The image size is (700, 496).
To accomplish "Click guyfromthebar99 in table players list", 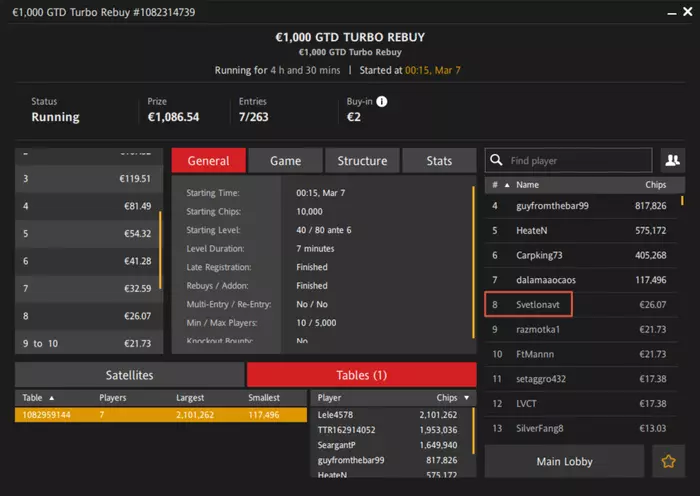I will [x=391, y=460].
